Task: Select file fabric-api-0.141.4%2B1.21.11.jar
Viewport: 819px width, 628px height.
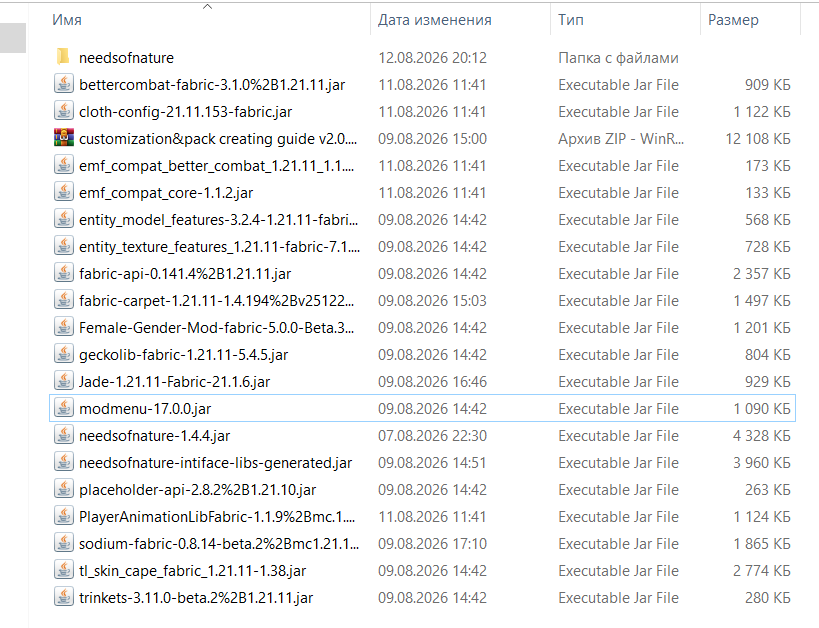Action: pos(185,274)
